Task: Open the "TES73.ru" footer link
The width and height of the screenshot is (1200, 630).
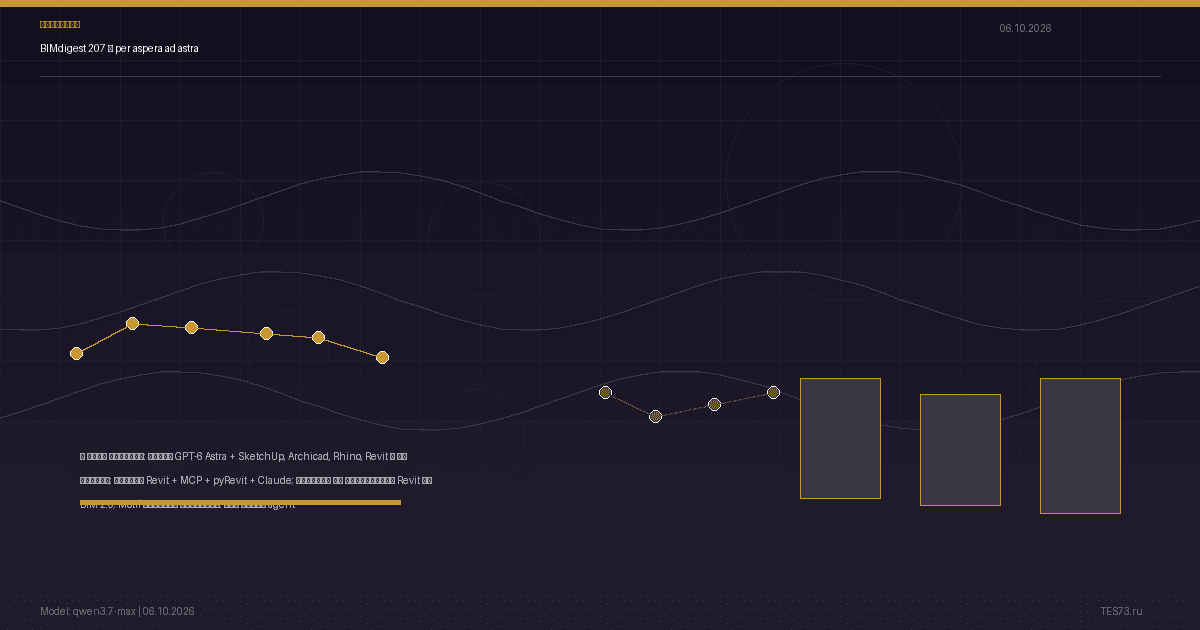Action: pyautogui.click(x=1121, y=611)
